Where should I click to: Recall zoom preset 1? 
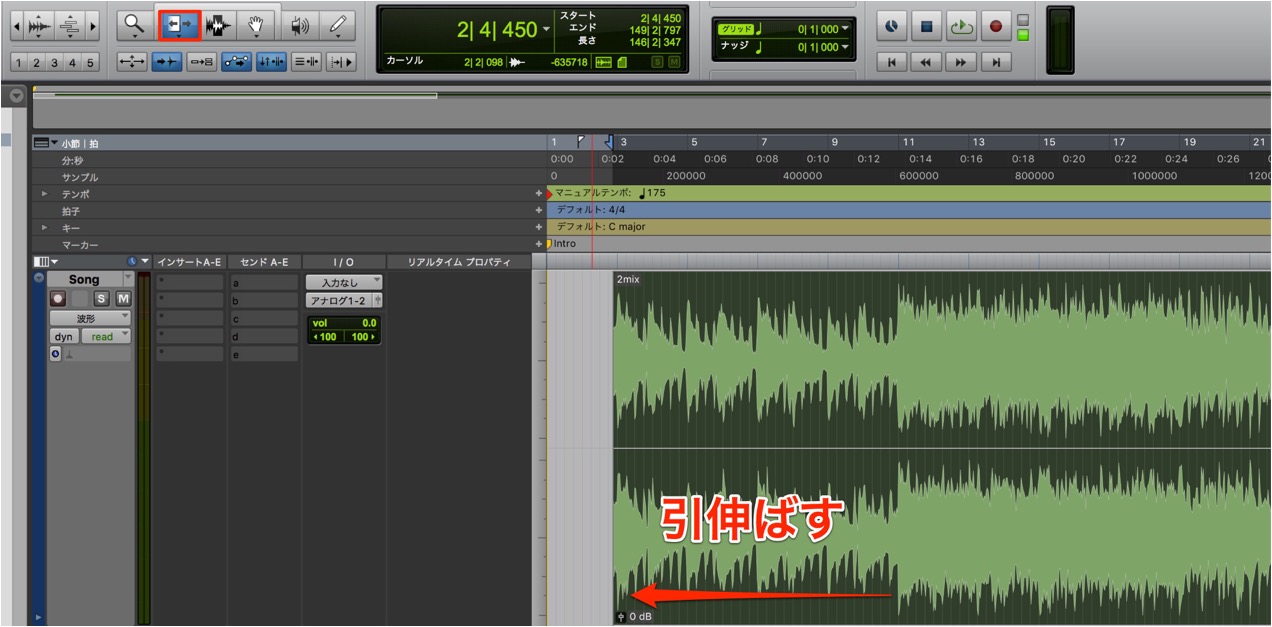point(18,62)
